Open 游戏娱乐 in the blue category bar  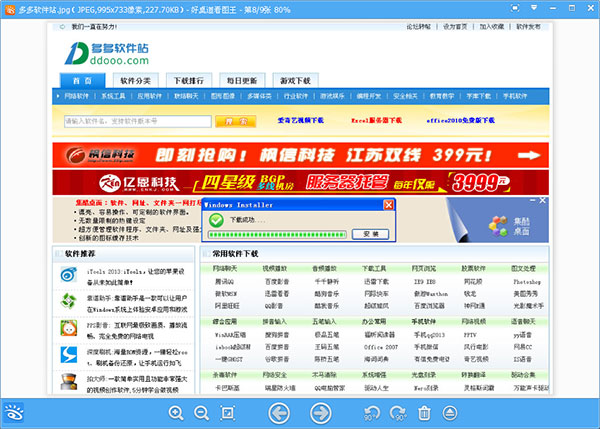[333, 96]
